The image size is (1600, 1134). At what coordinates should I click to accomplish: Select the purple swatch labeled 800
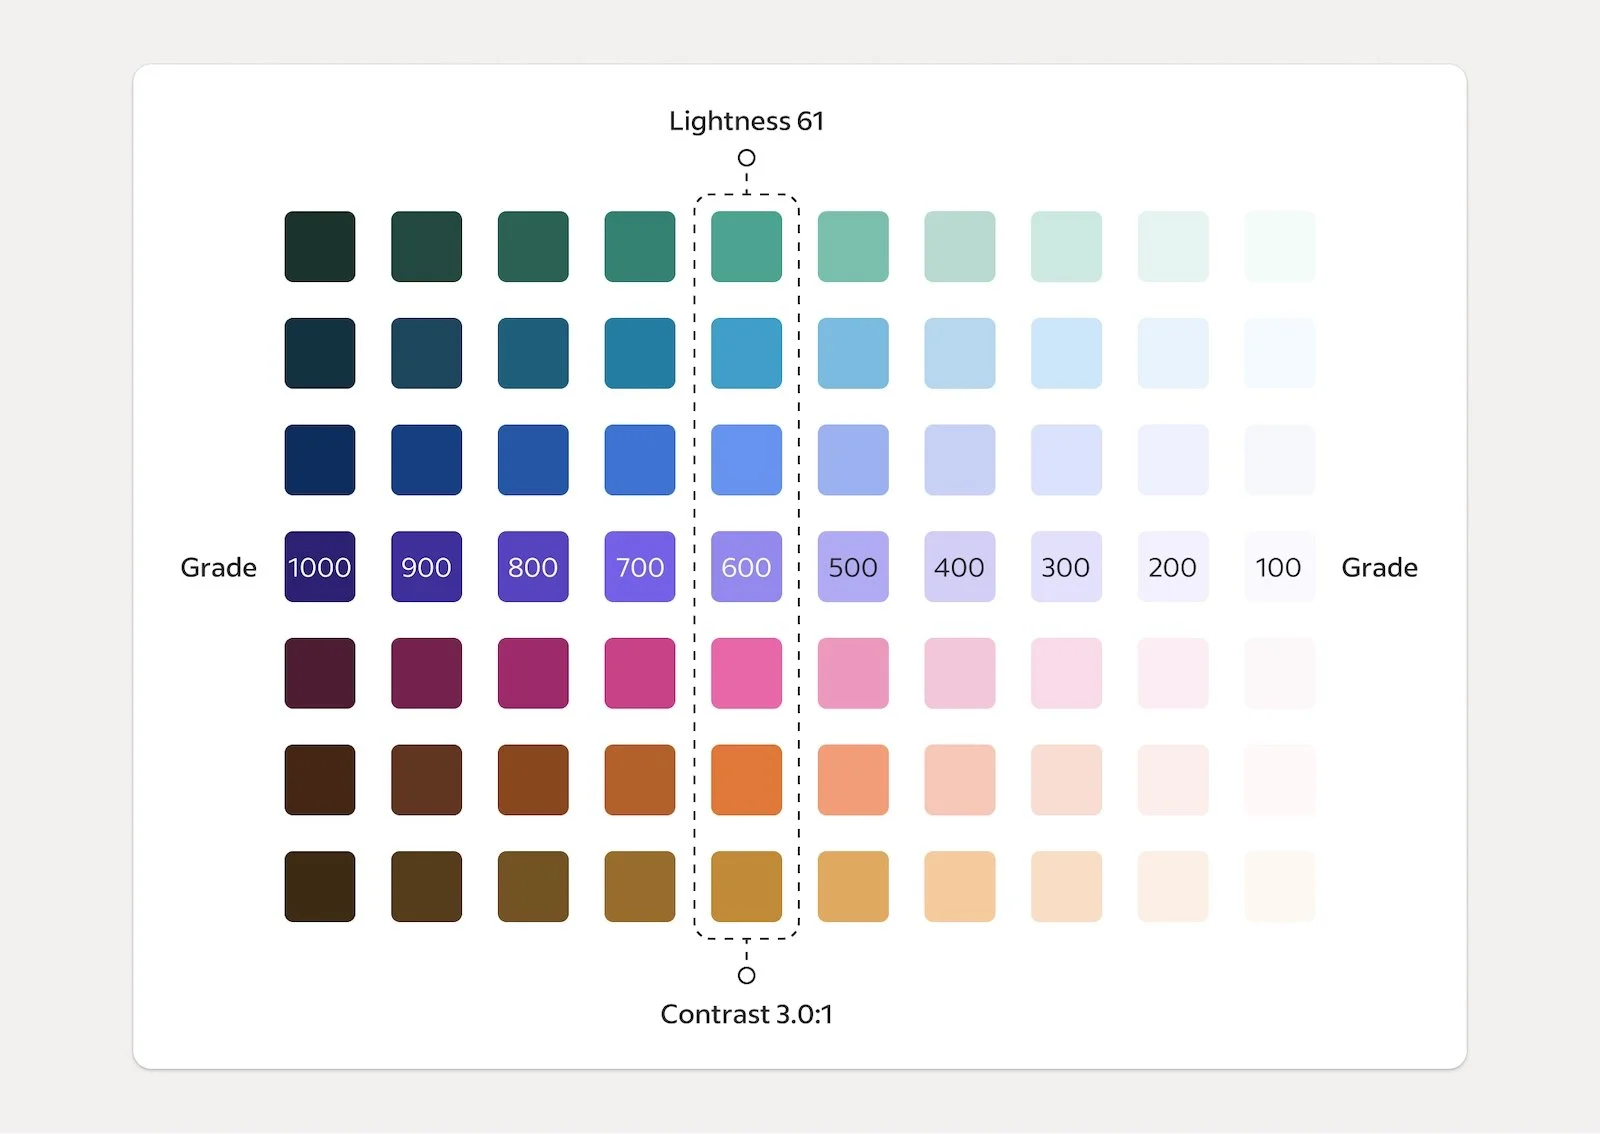(x=533, y=567)
